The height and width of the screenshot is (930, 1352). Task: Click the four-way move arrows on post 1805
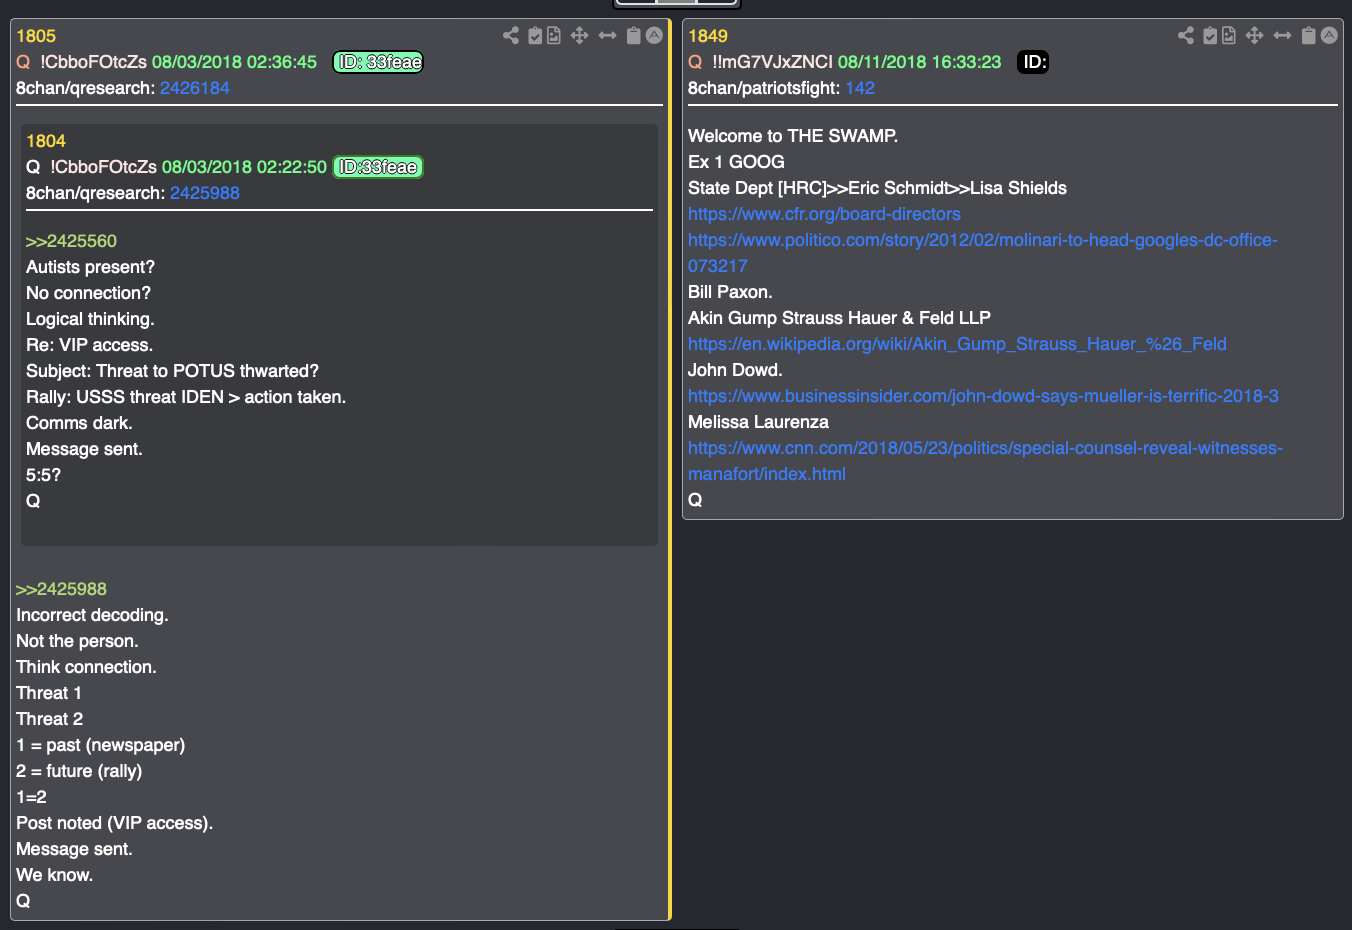pyautogui.click(x=579, y=36)
